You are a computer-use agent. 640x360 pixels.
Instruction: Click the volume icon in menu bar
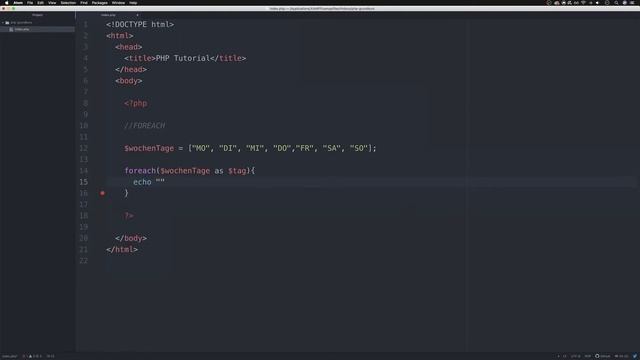coord(597,2)
